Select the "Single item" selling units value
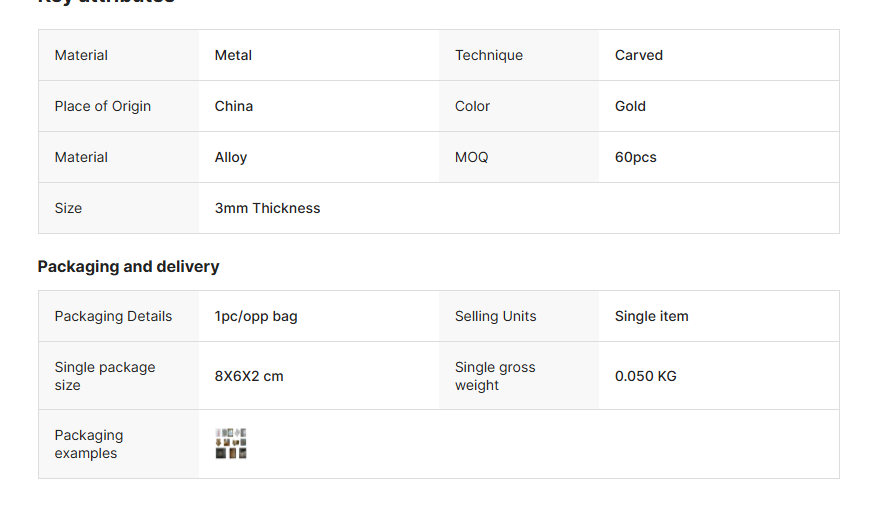870x506 pixels. click(651, 316)
